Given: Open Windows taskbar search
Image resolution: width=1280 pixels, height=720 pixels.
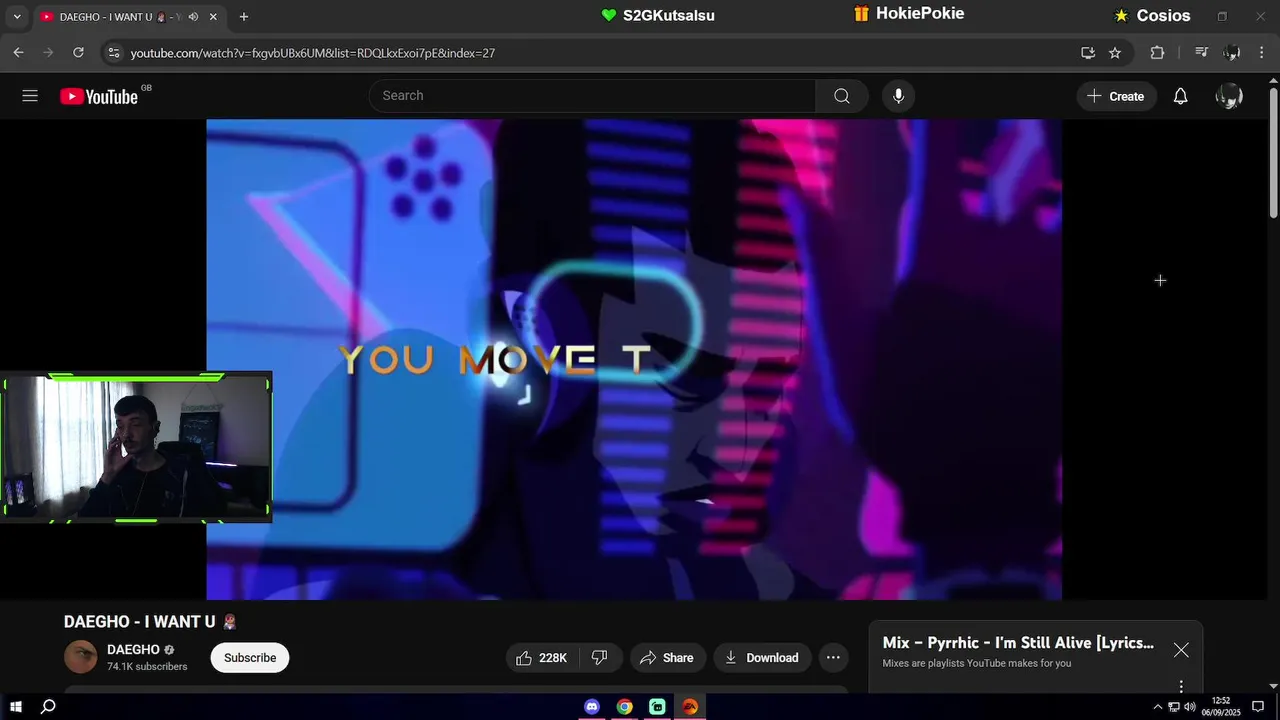Looking at the screenshot, I should [x=48, y=707].
